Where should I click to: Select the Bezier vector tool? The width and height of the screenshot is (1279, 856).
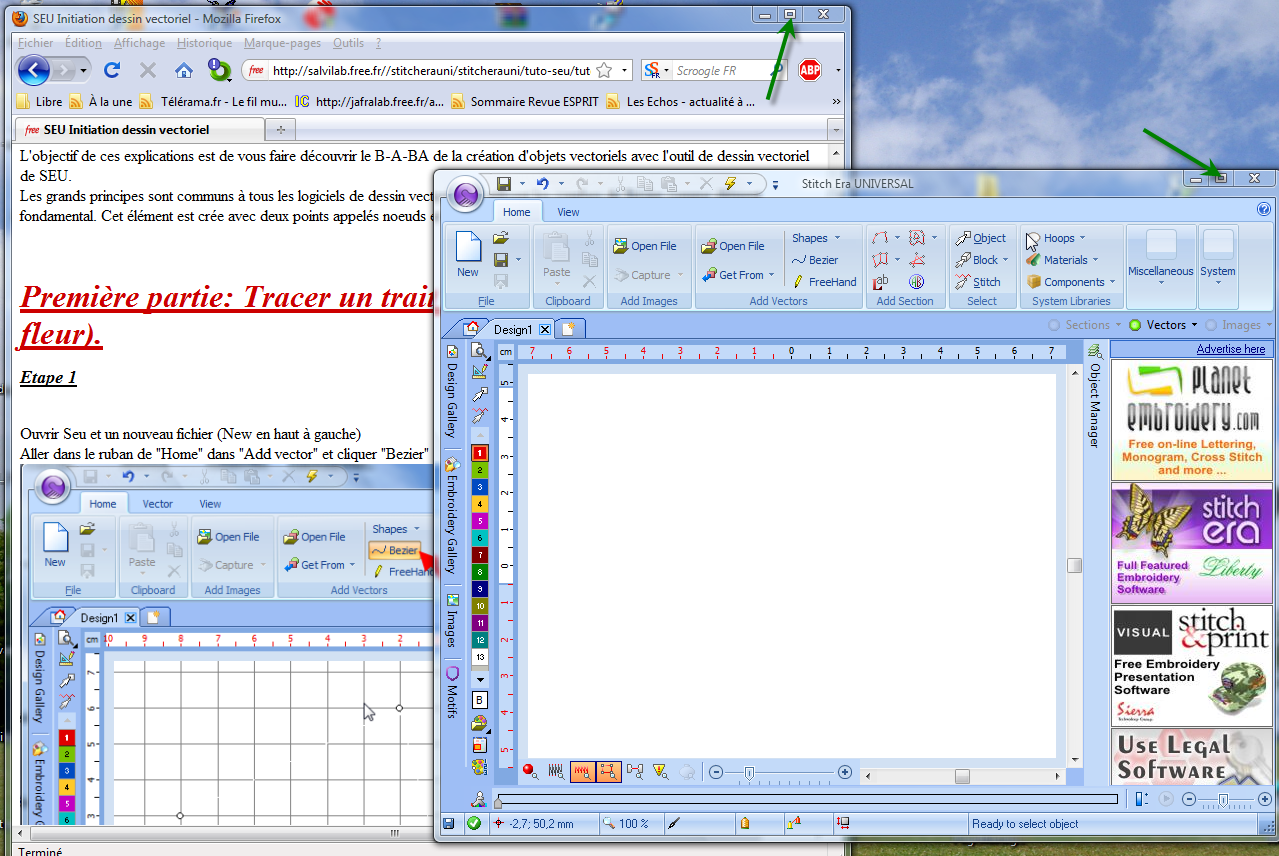(815, 260)
